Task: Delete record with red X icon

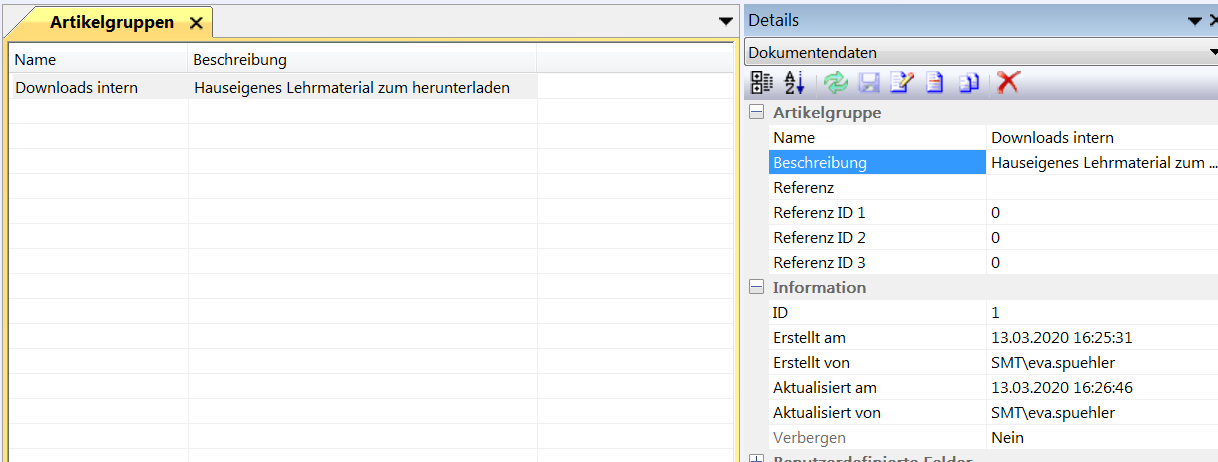Action: pyautogui.click(x=1008, y=84)
